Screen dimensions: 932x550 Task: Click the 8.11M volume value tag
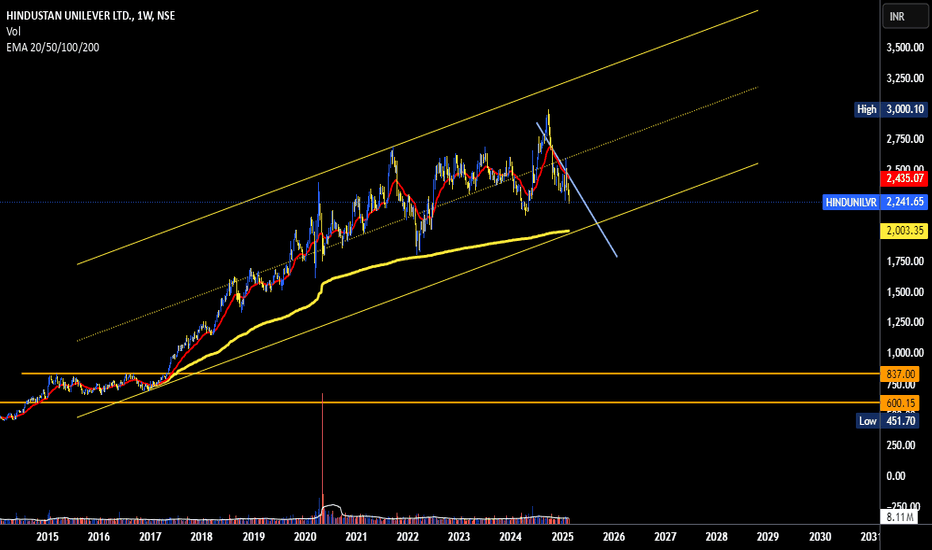pos(899,517)
